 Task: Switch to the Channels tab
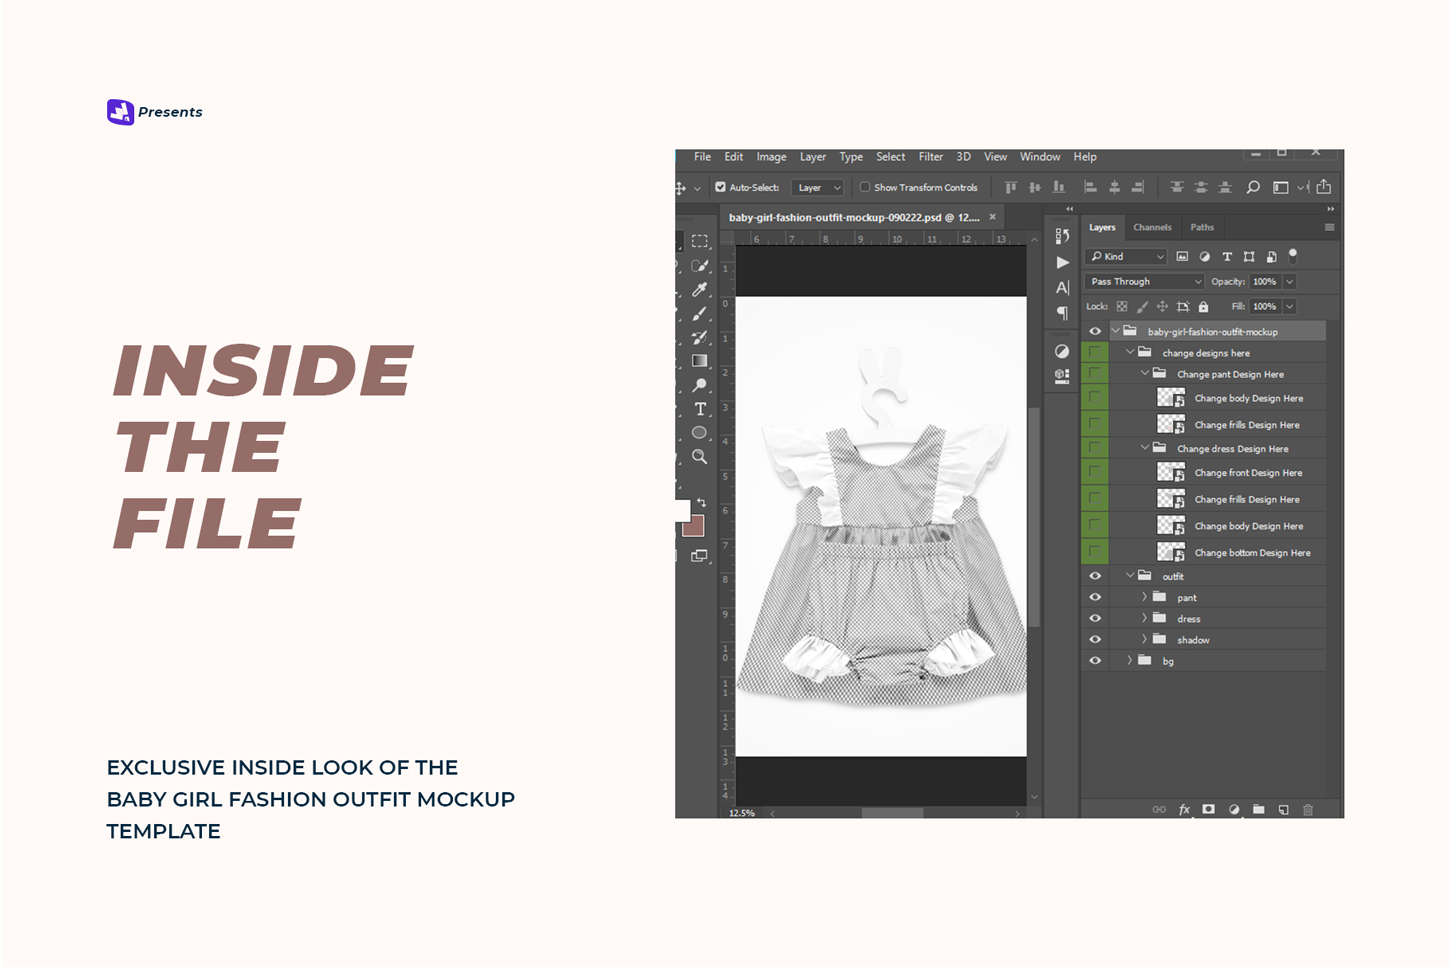pos(1152,228)
